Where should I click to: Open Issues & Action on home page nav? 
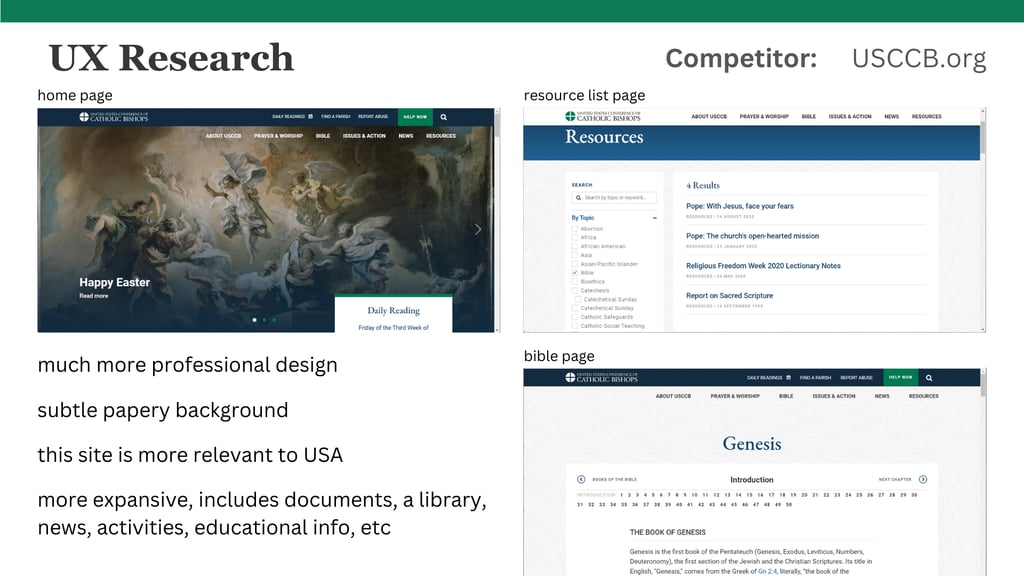(x=364, y=136)
